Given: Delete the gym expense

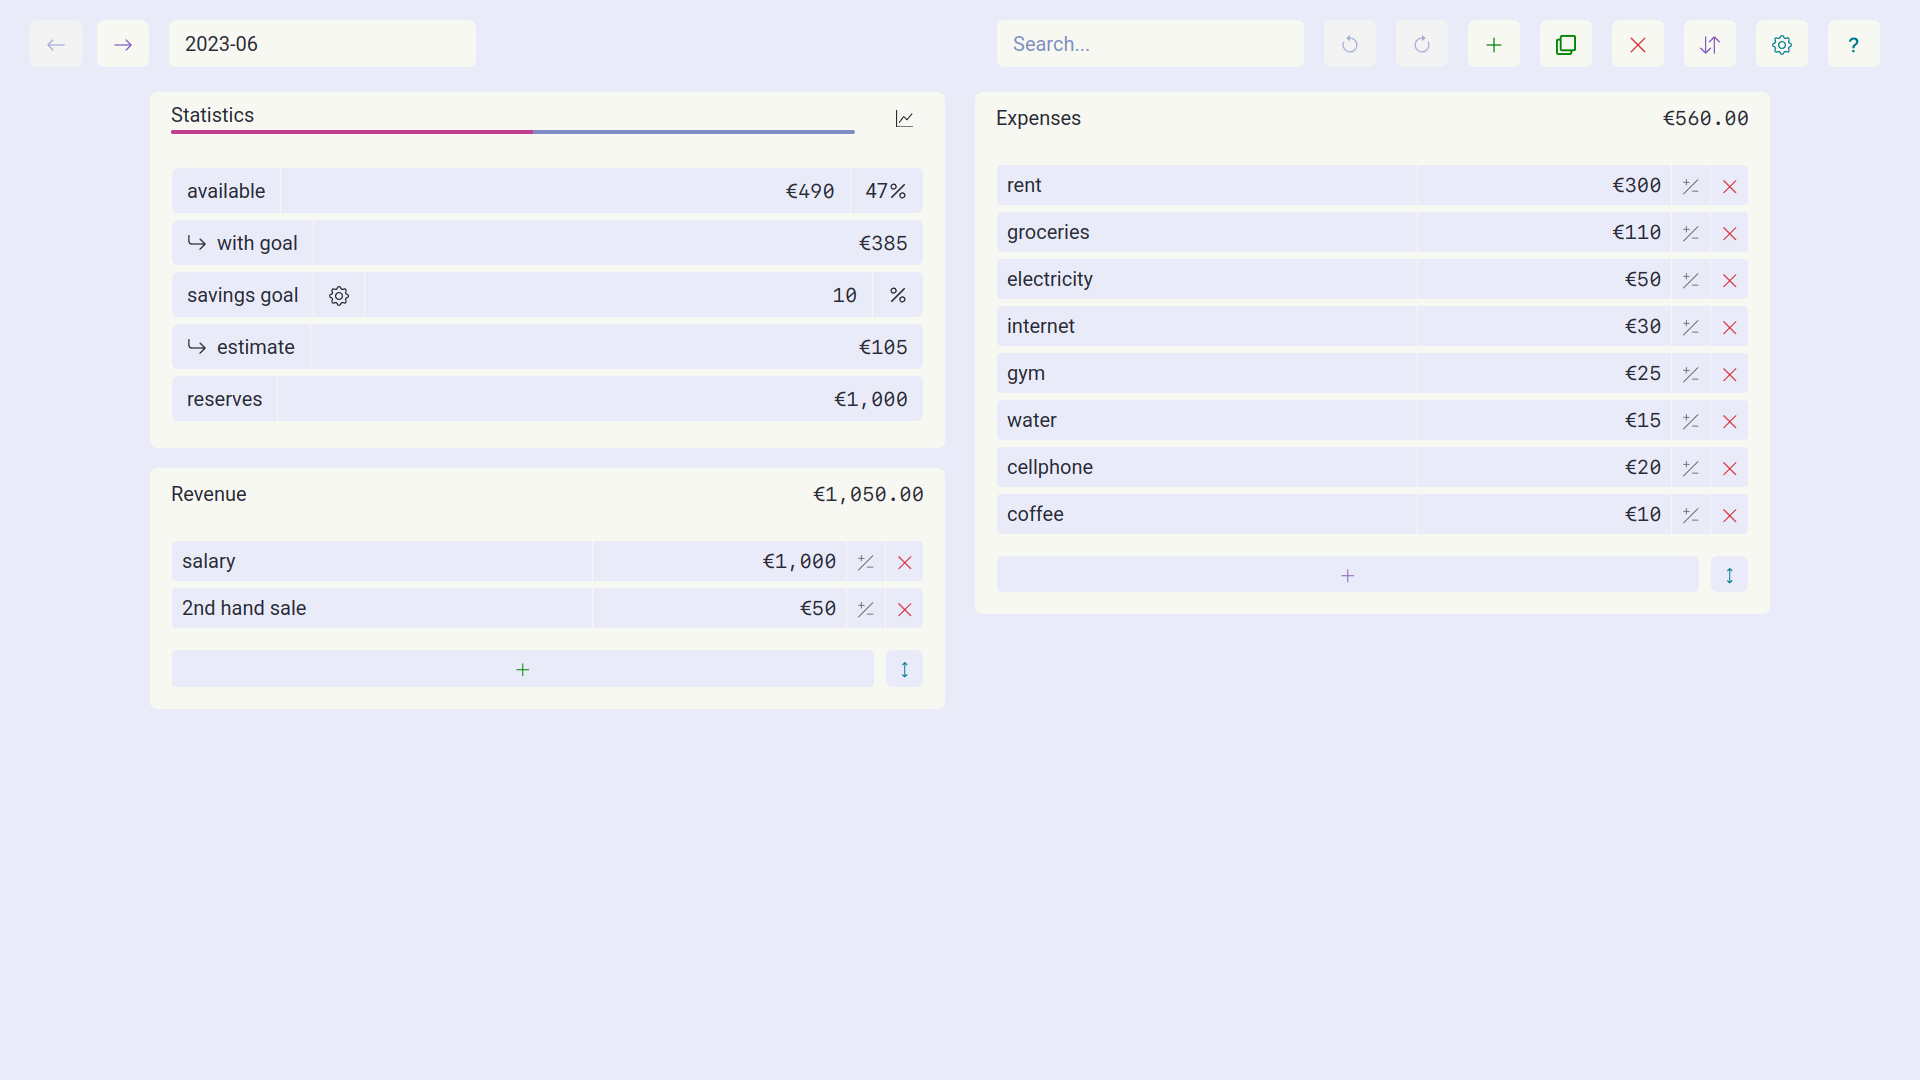Looking at the screenshot, I should tap(1730, 374).
